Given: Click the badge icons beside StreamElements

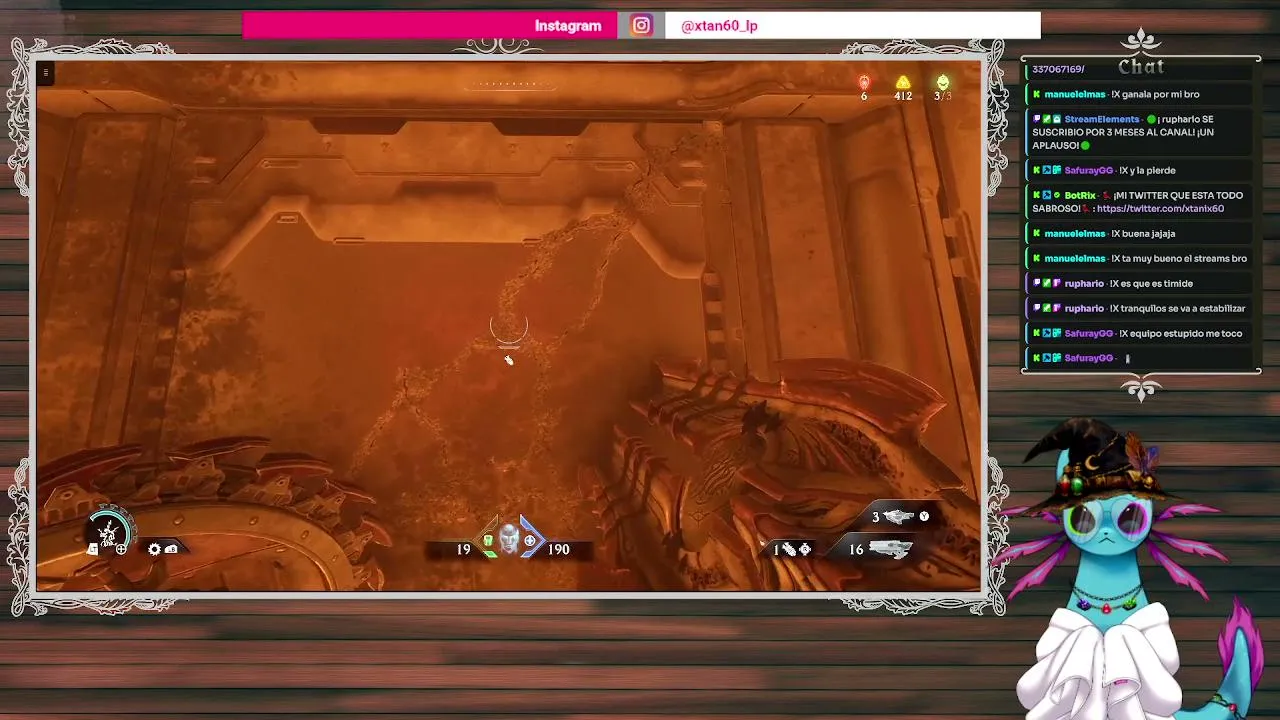Looking at the screenshot, I should pos(1046,120).
